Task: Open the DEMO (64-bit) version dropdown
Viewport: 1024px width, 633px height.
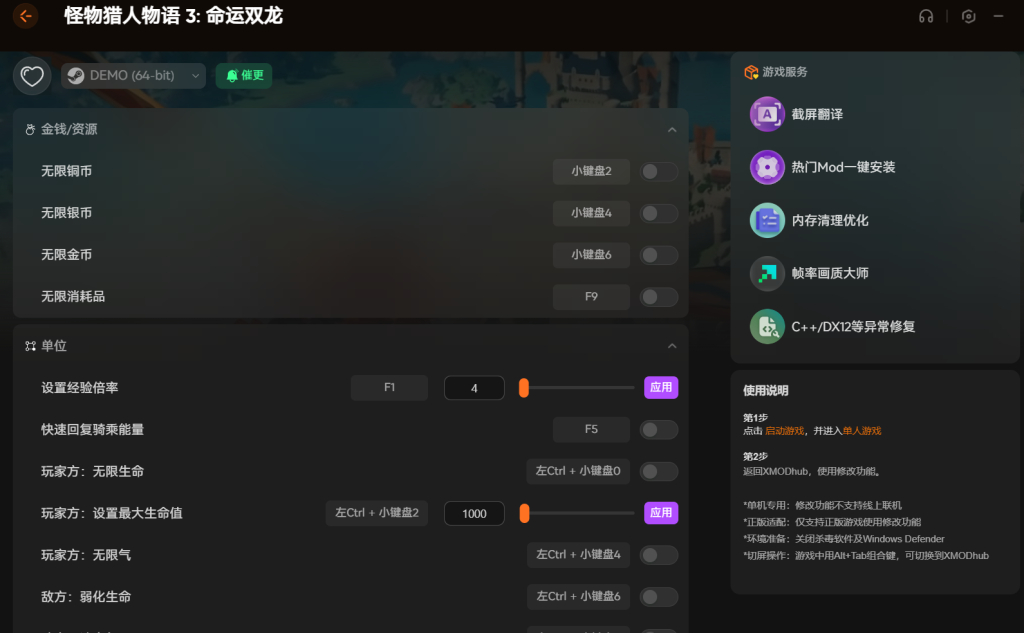Action: 133,76
